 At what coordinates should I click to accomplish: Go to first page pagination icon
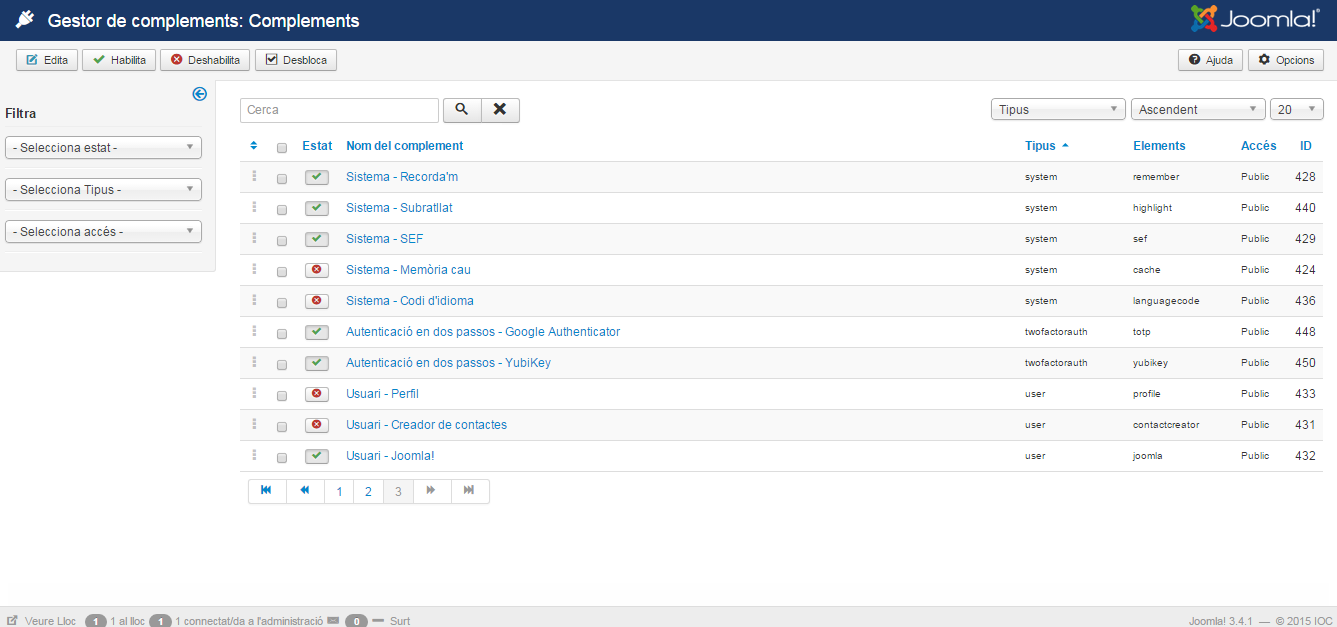[267, 491]
